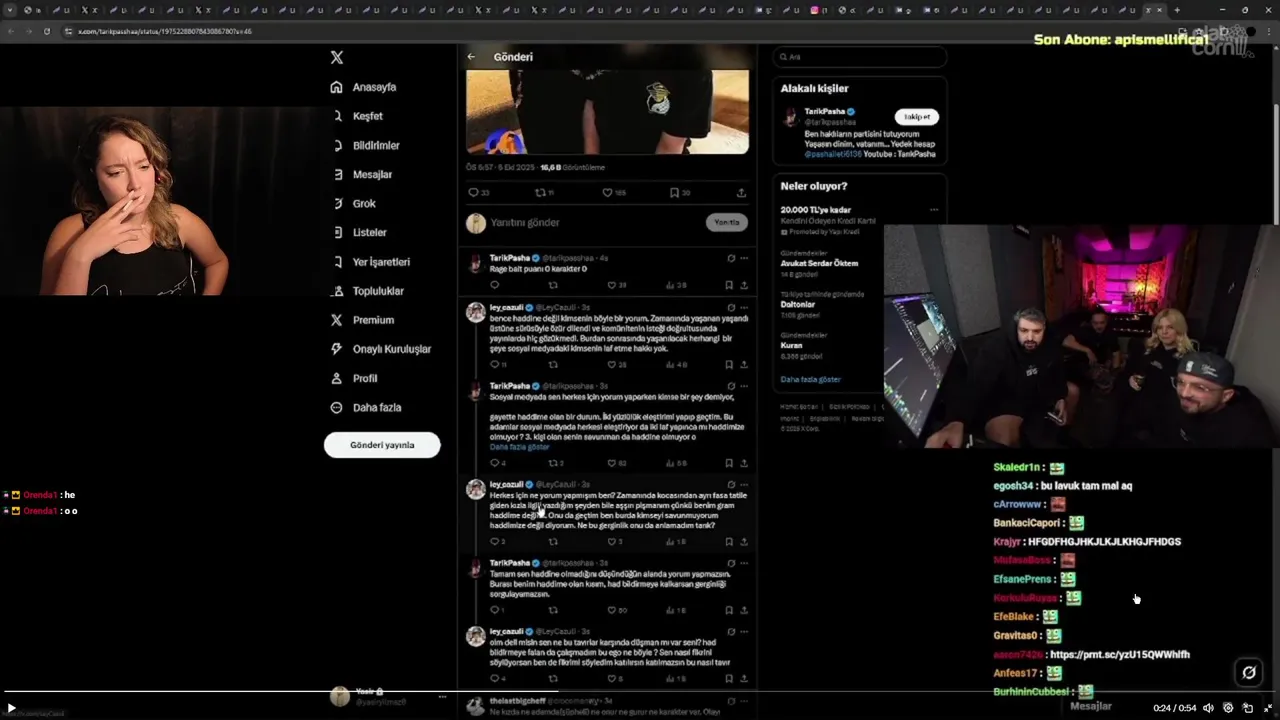Reply to 'Rage bait puanı 0' comment
The height and width of the screenshot is (720, 1280).
click(494, 285)
